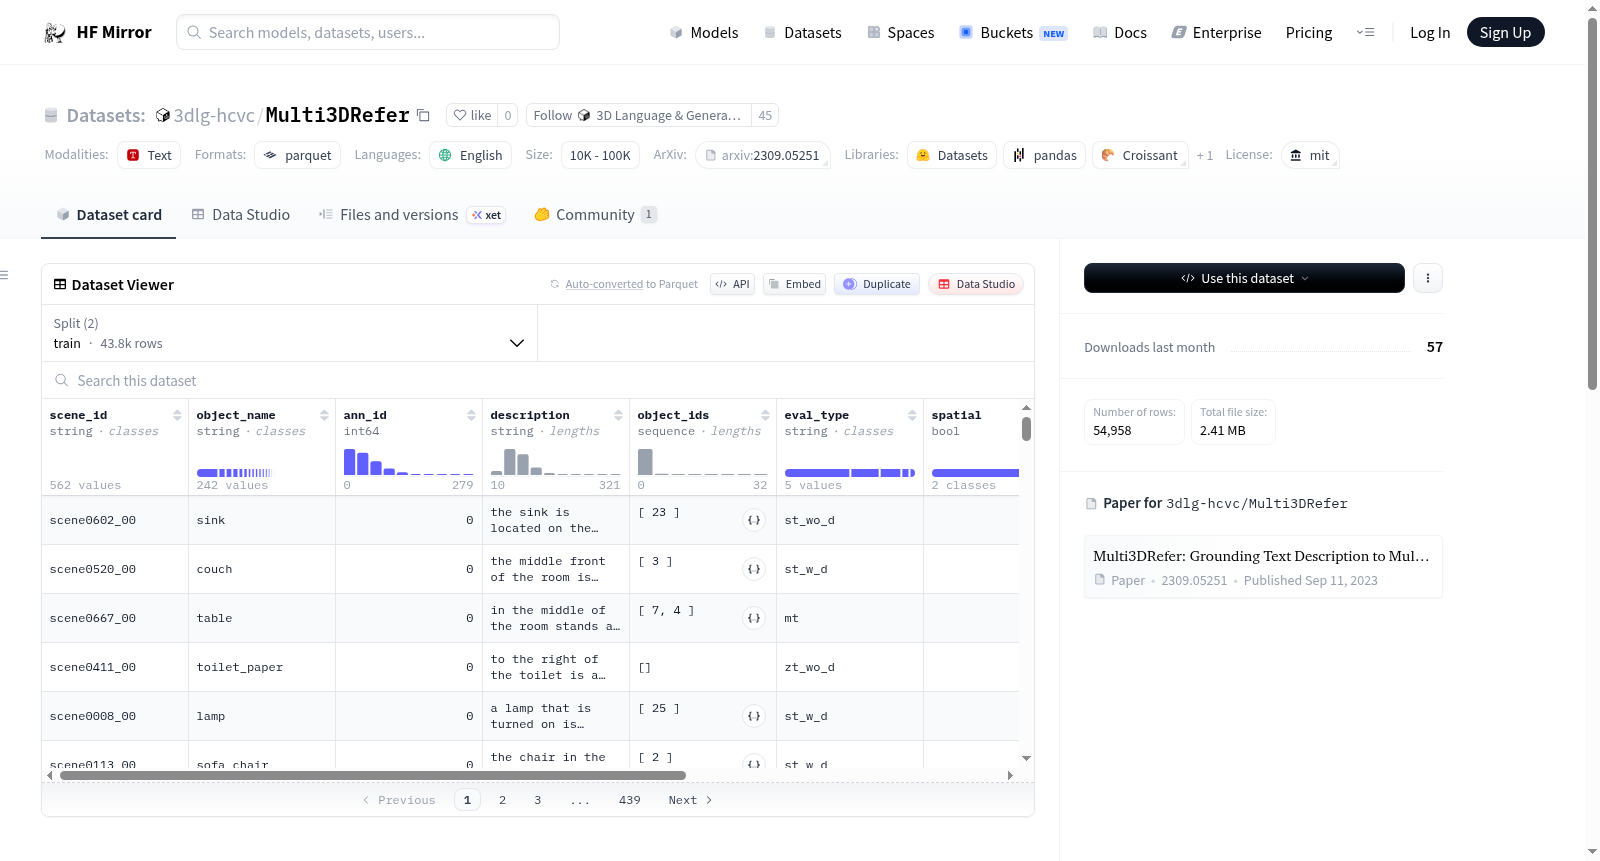
Task: Click the arxiv:2309.05251 tag
Action: pyautogui.click(x=762, y=156)
